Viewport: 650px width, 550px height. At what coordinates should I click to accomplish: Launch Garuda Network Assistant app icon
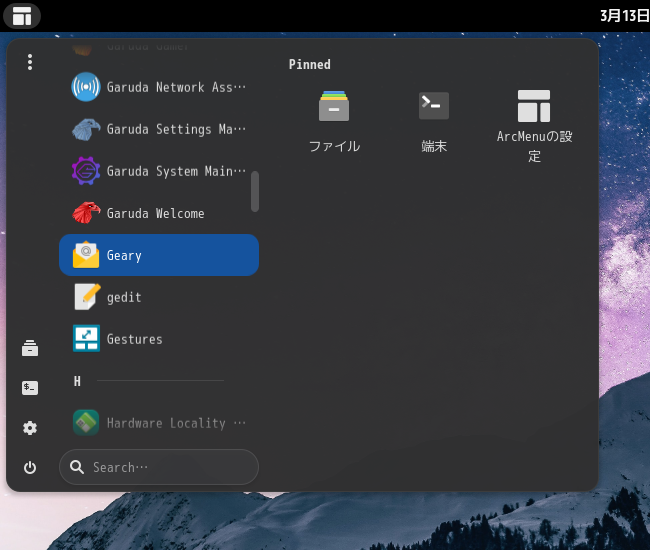[x=86, y=87]
